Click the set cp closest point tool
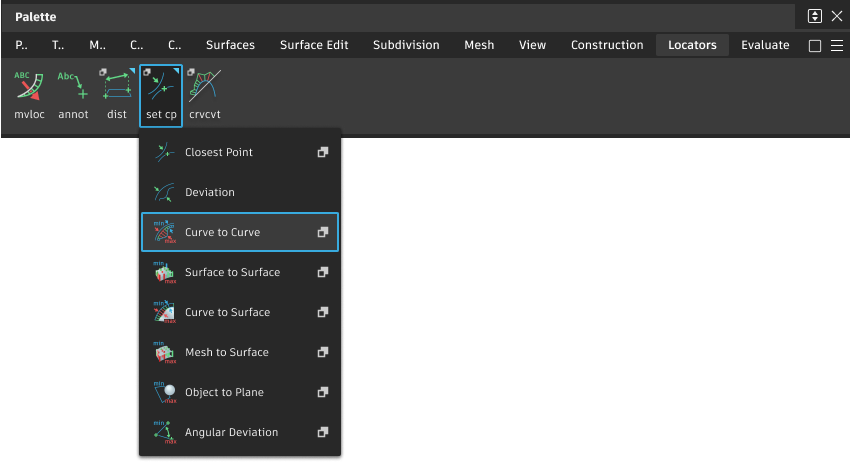This screenshot has width=850, height=470. (x=161, y=94)
